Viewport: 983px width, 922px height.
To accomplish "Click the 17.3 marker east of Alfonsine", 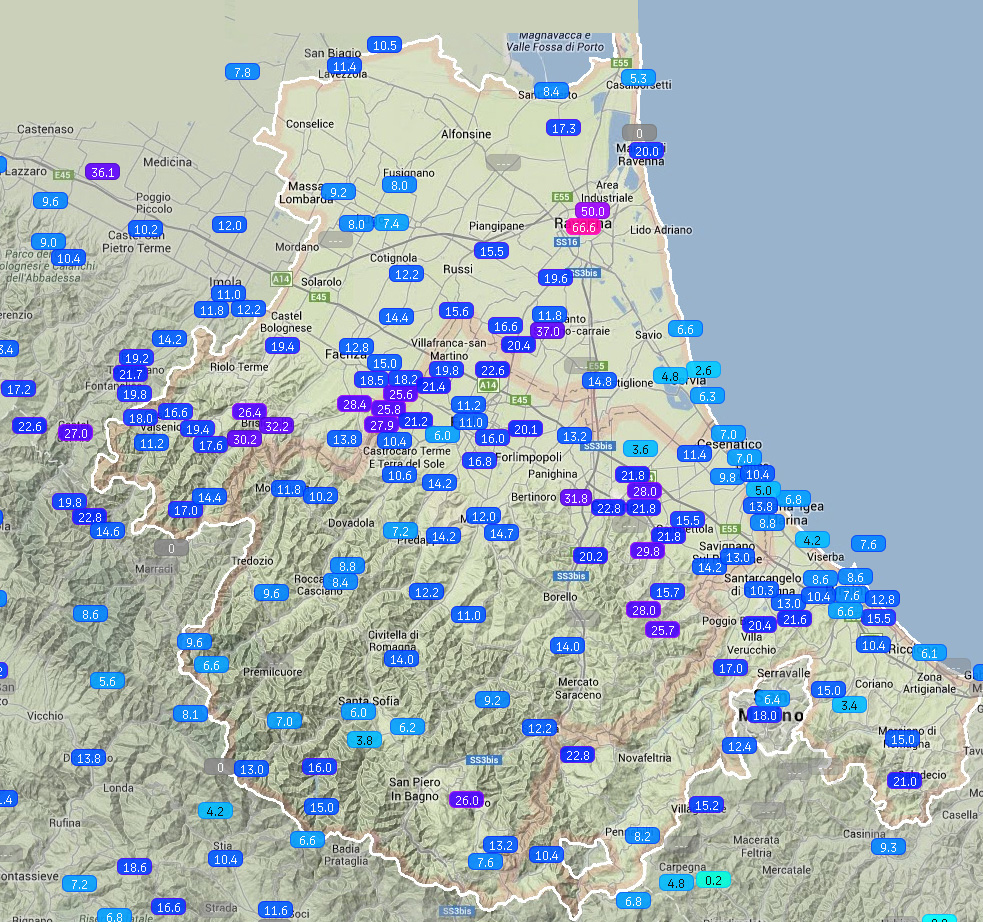I will pos(564,128).
